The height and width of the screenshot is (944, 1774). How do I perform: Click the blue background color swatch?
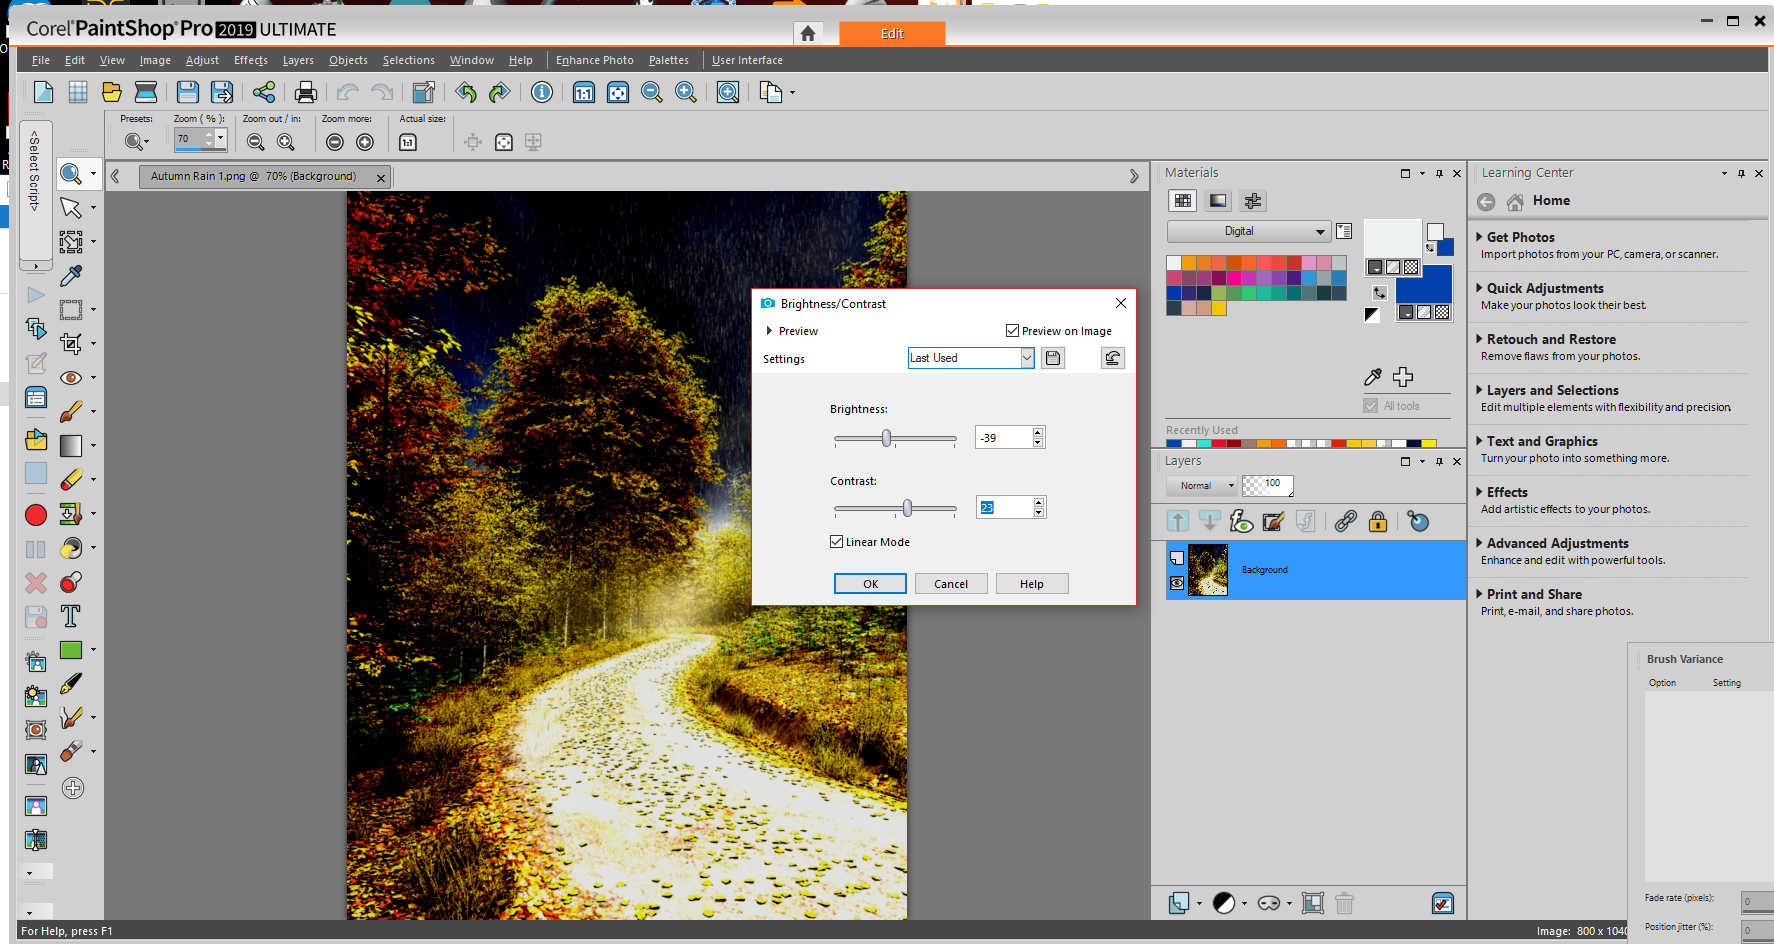(x=1424, y=284)
